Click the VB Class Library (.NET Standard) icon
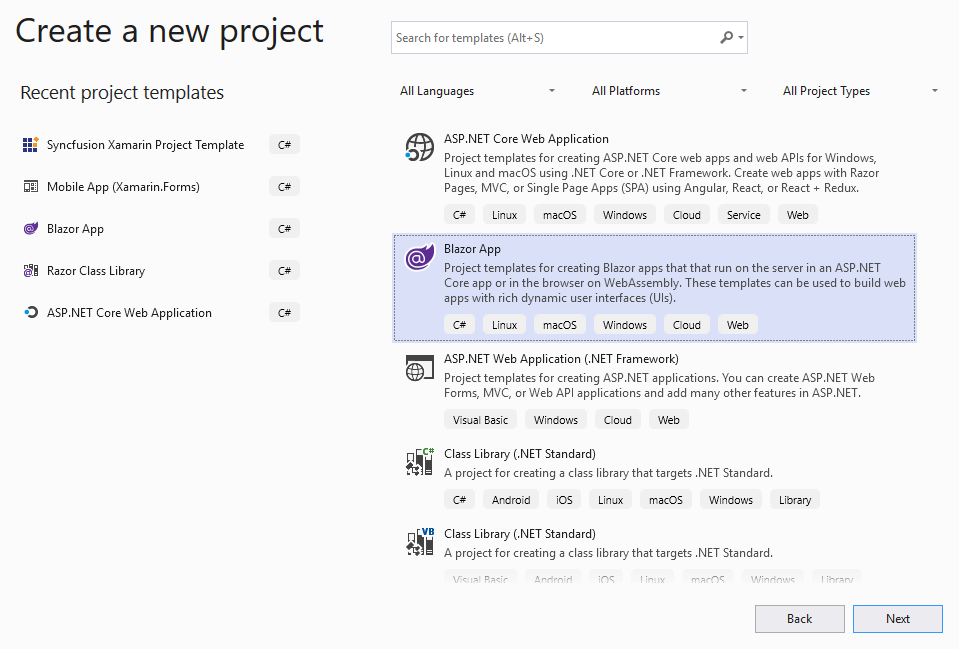This screenshot has height=649, width=959. pos(419,542)
